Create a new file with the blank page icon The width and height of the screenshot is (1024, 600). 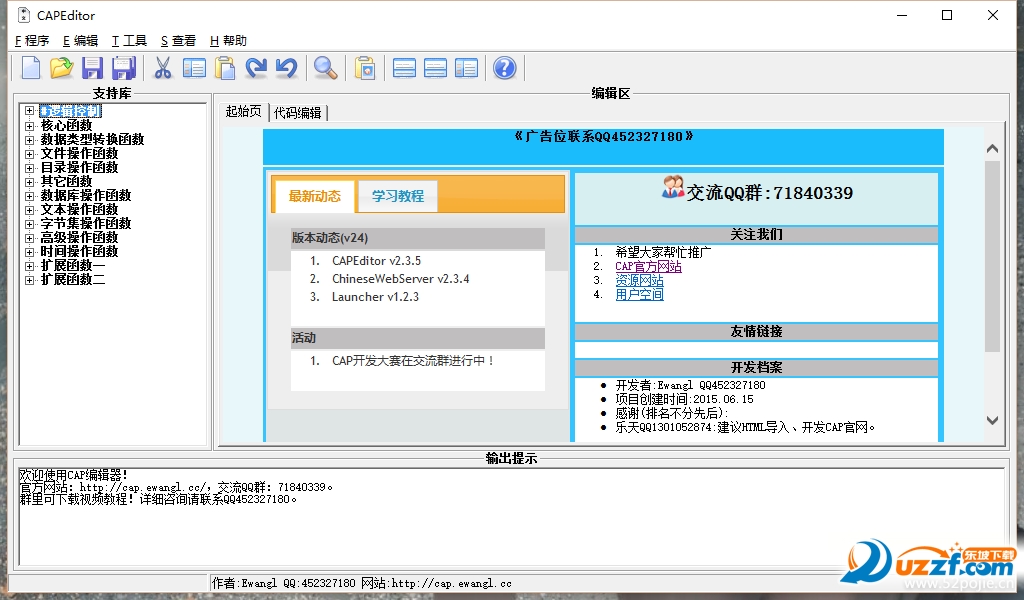pos(31,68)
